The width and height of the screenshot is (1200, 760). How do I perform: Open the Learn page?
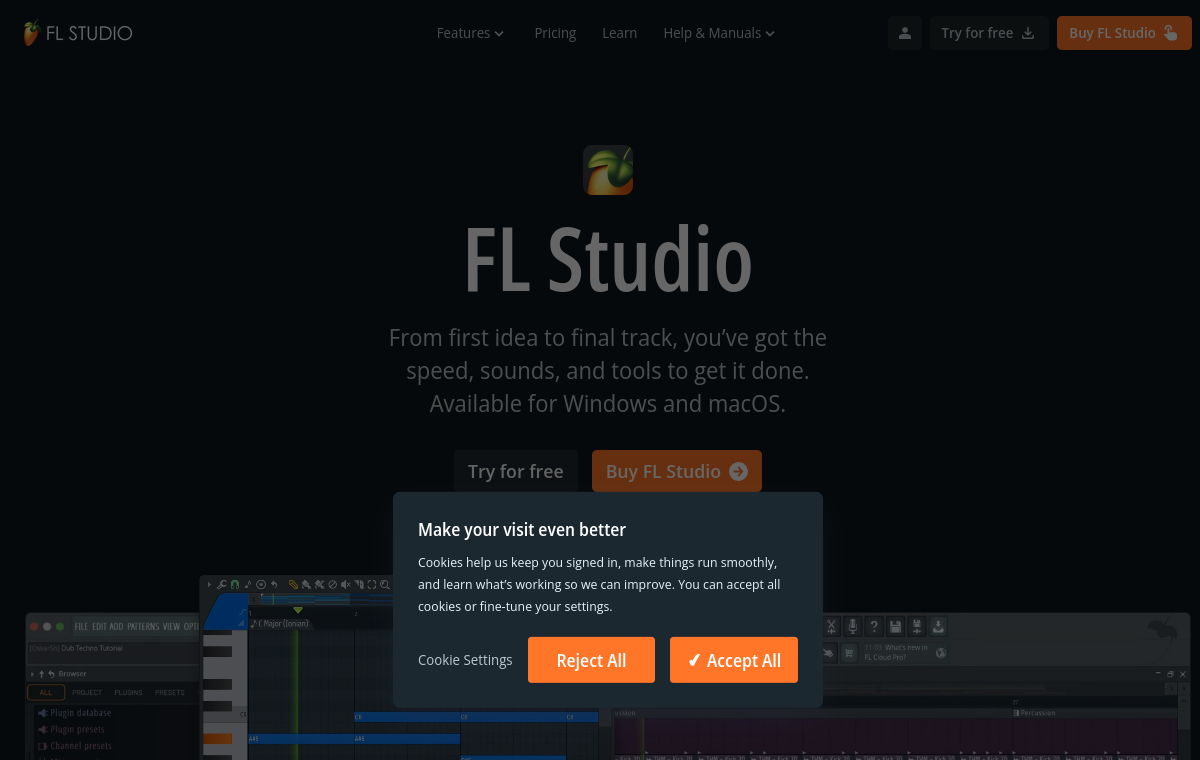tap(619, 33)
